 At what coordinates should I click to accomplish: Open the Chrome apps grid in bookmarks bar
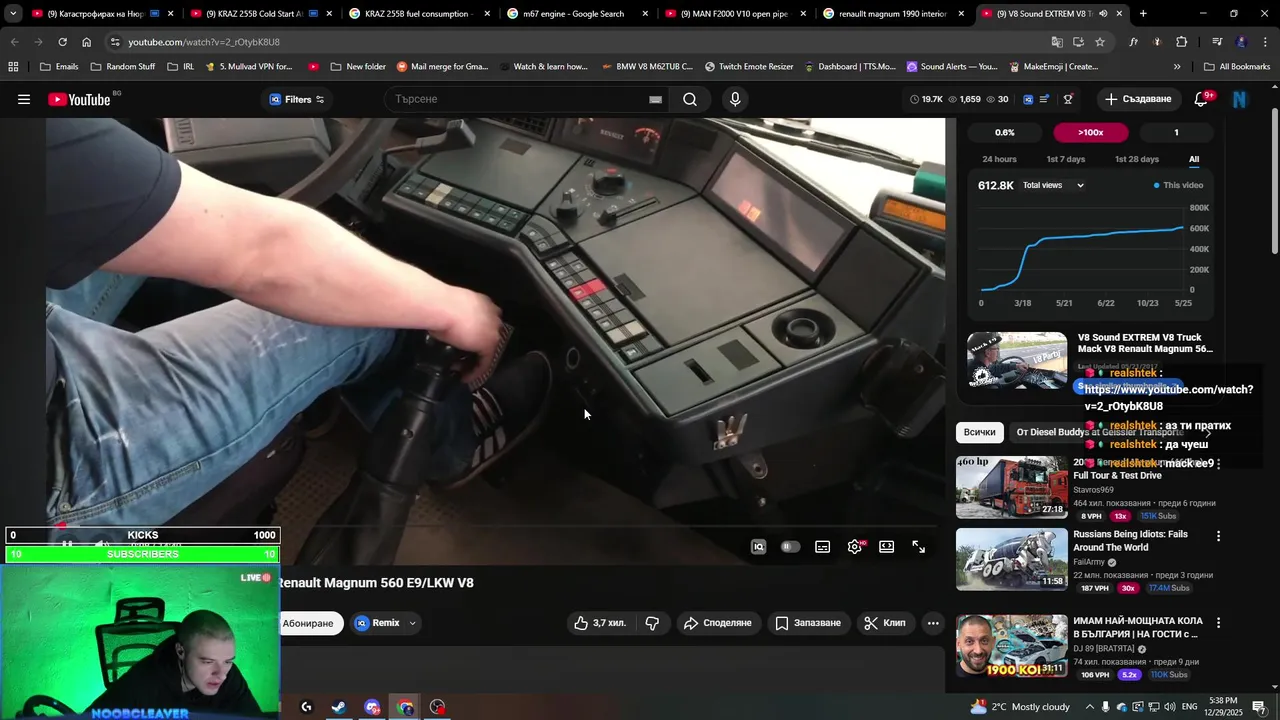[13, 67]
